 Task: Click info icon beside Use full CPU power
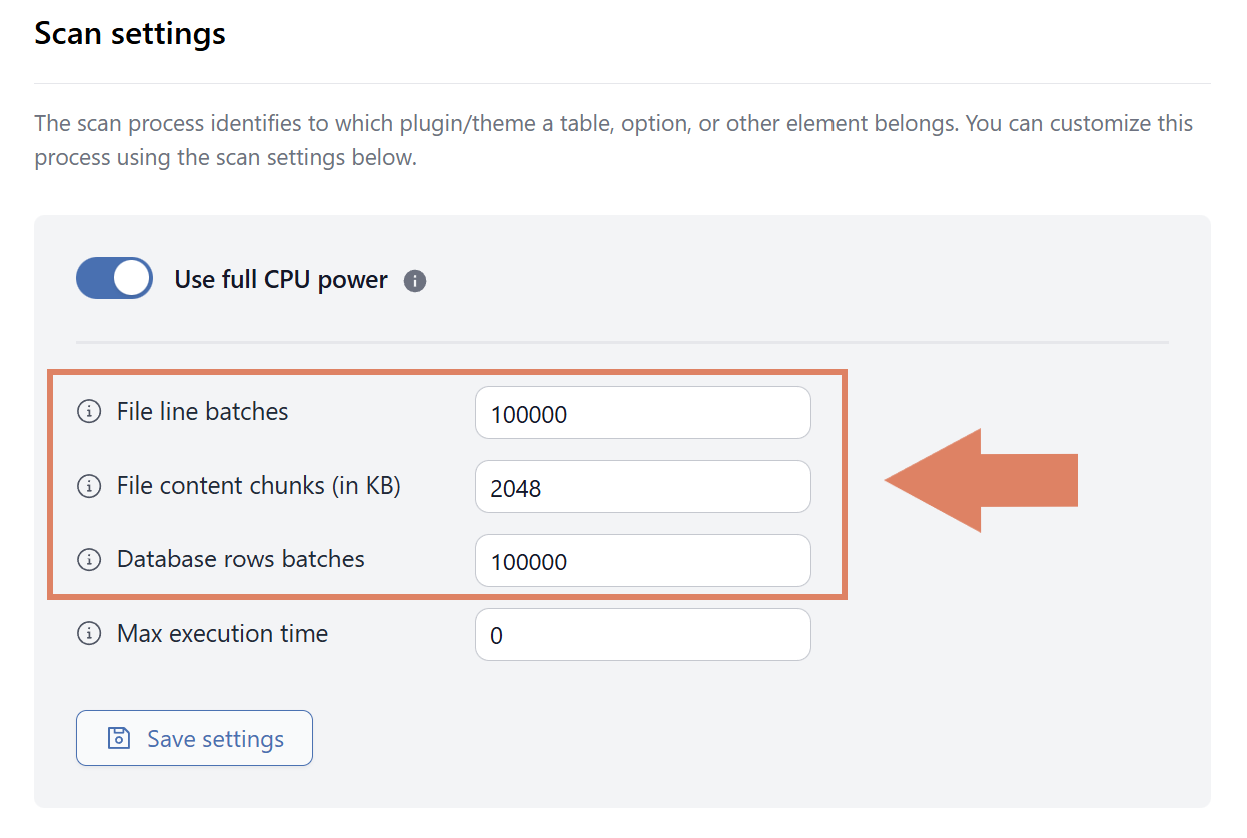415,281
